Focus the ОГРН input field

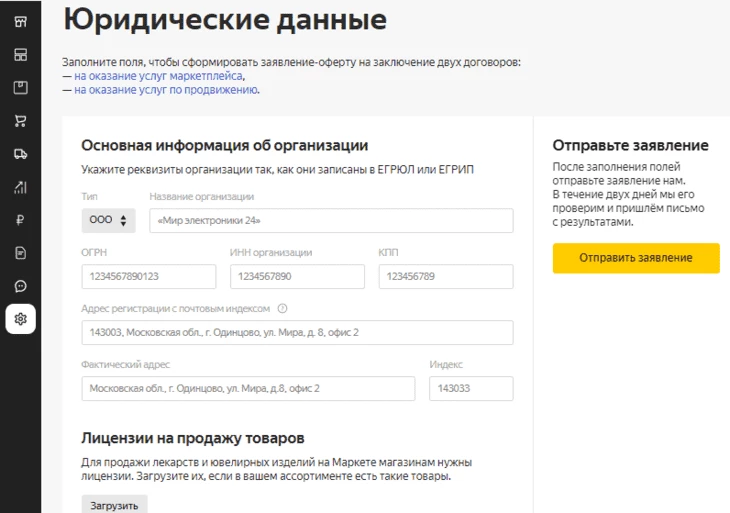point(149,277)
